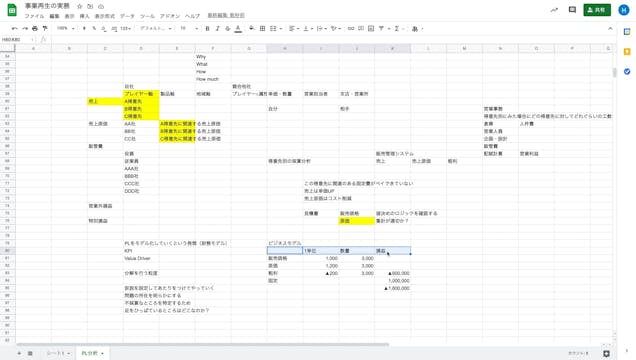Open the borders tool
Screen dimensions: 636x360
click(x=262, y=28)
